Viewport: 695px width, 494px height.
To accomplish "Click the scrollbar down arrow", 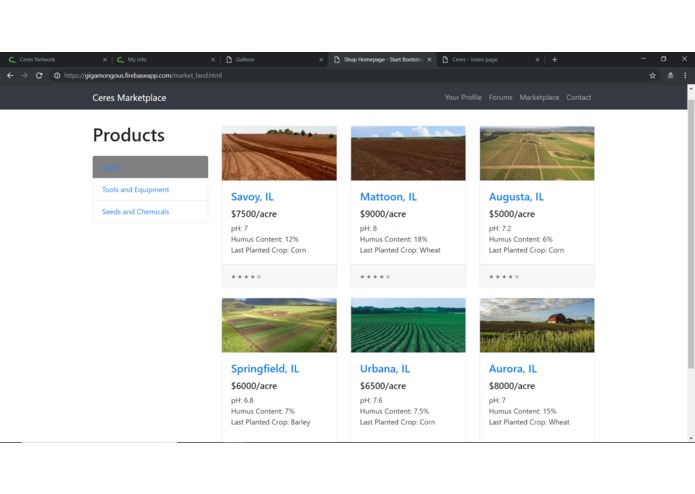I will (691, 438).
